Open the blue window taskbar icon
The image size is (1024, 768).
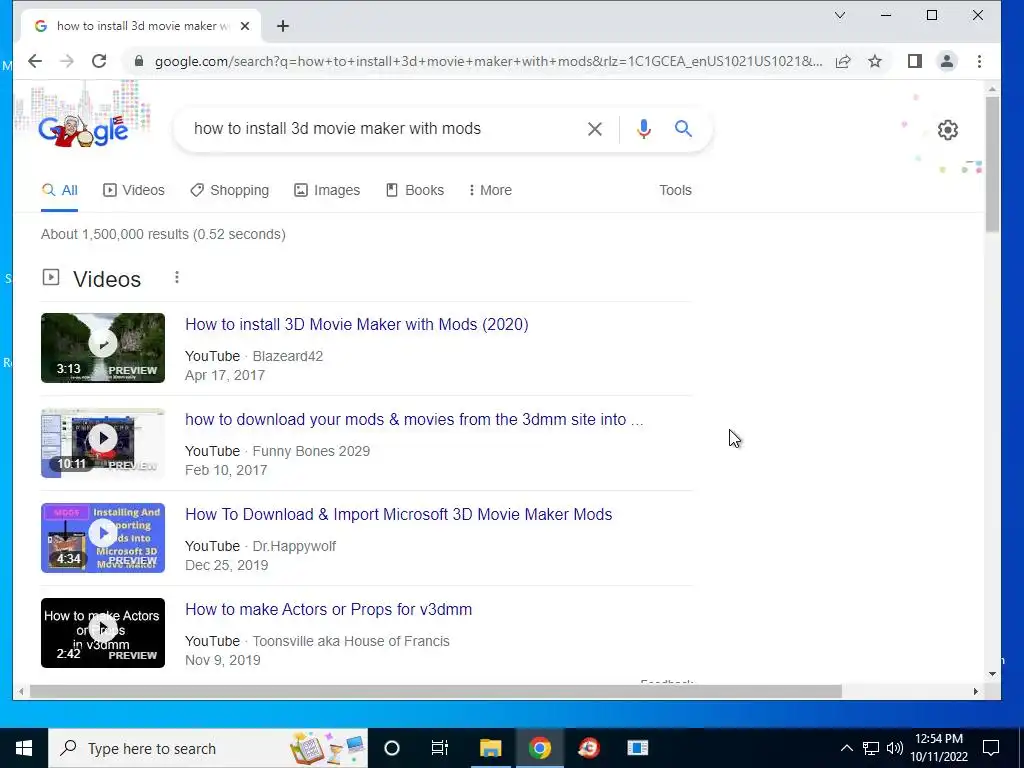[637, 748]
